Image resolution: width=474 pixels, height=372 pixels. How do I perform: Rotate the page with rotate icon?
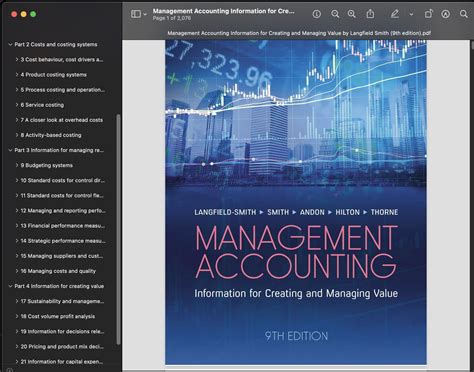point(429,14)
